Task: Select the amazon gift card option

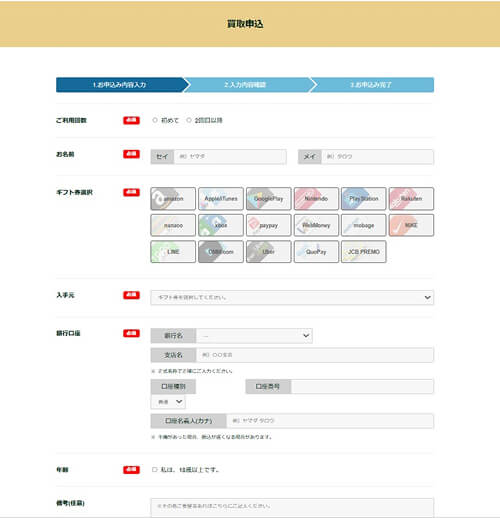Action: point(173,199)
